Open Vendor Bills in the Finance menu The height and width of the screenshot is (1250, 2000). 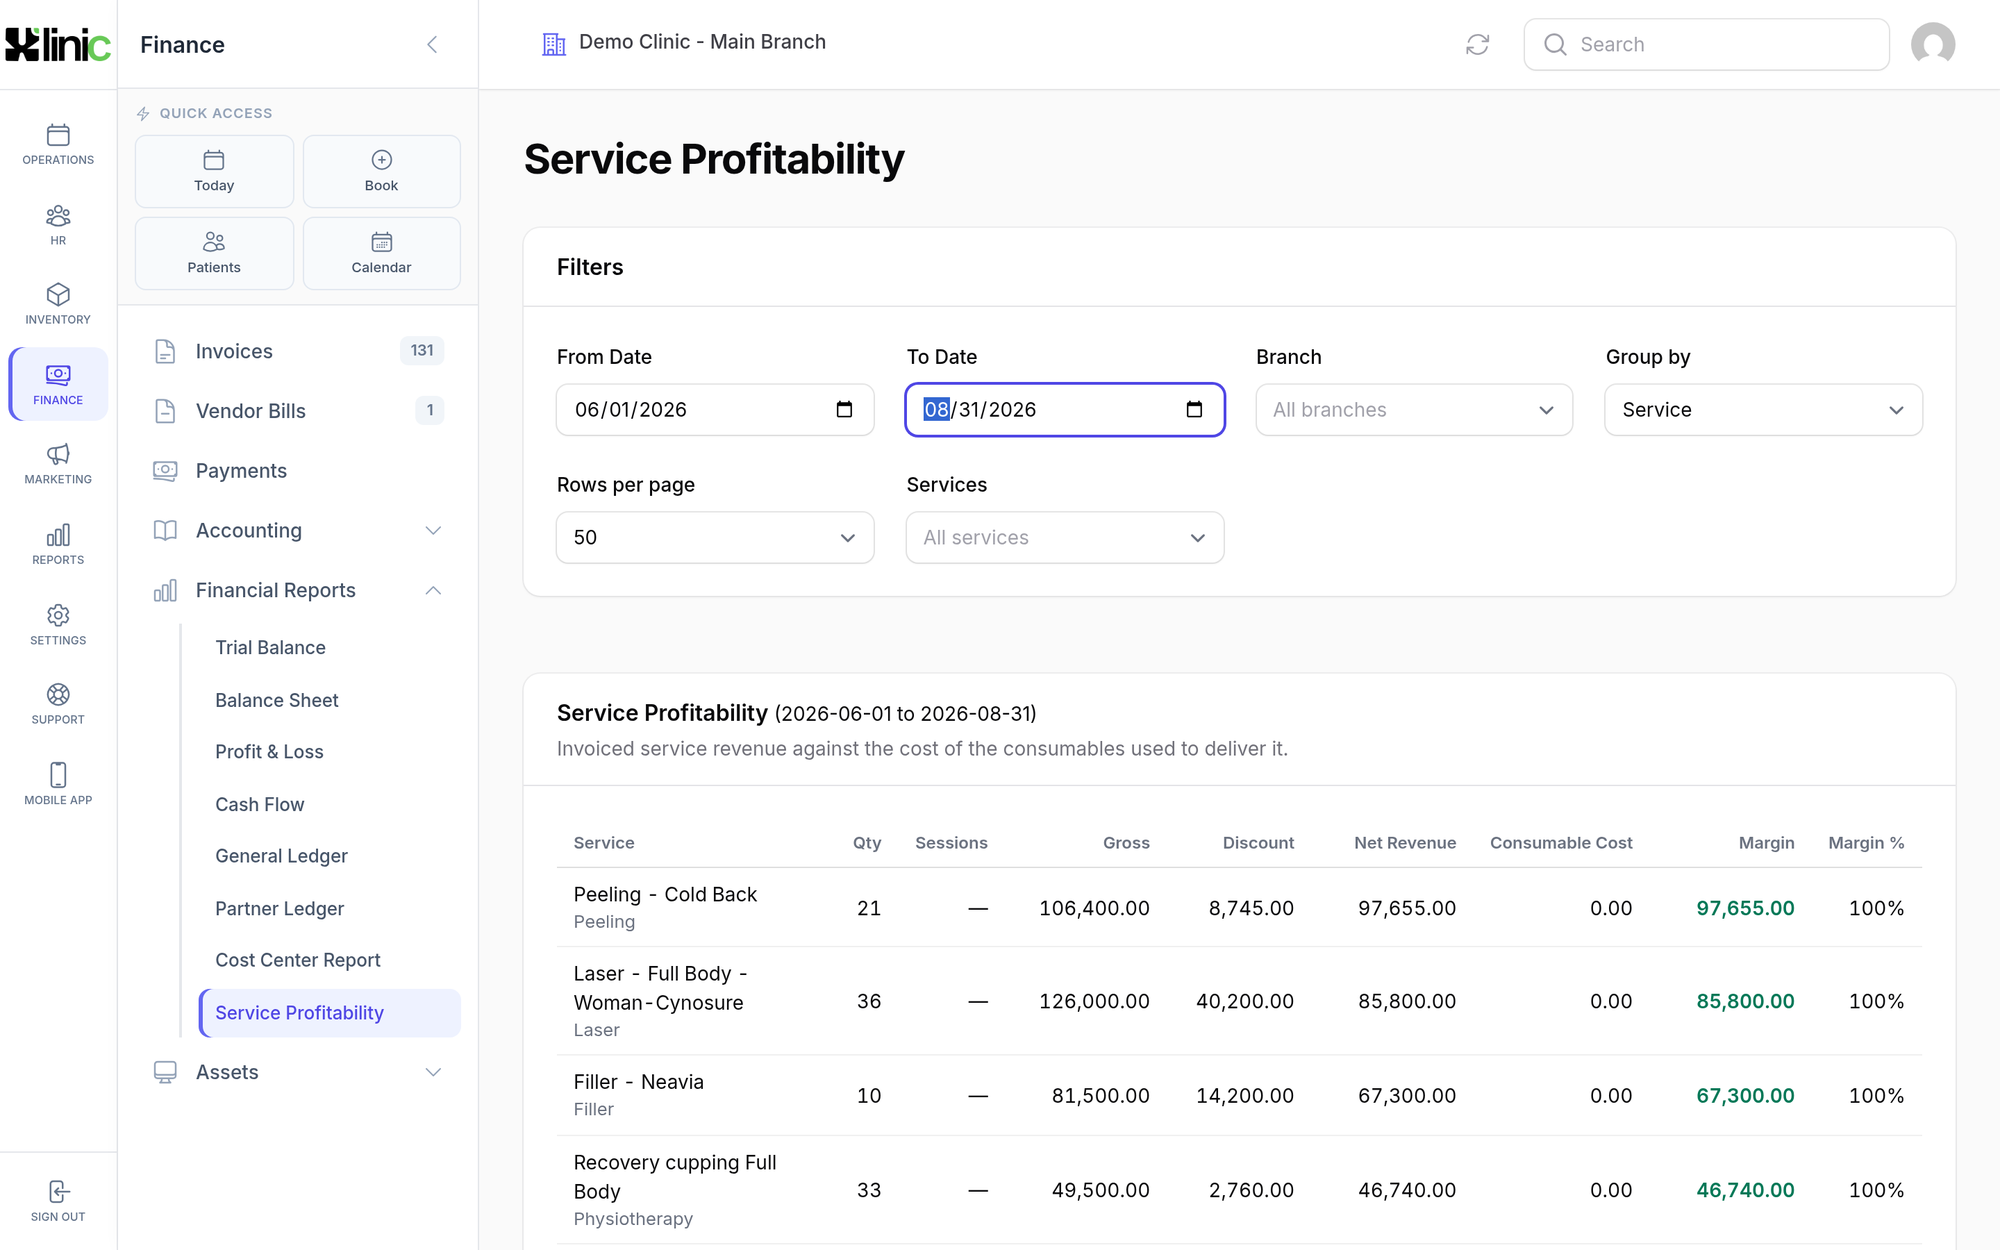point(298,411)
